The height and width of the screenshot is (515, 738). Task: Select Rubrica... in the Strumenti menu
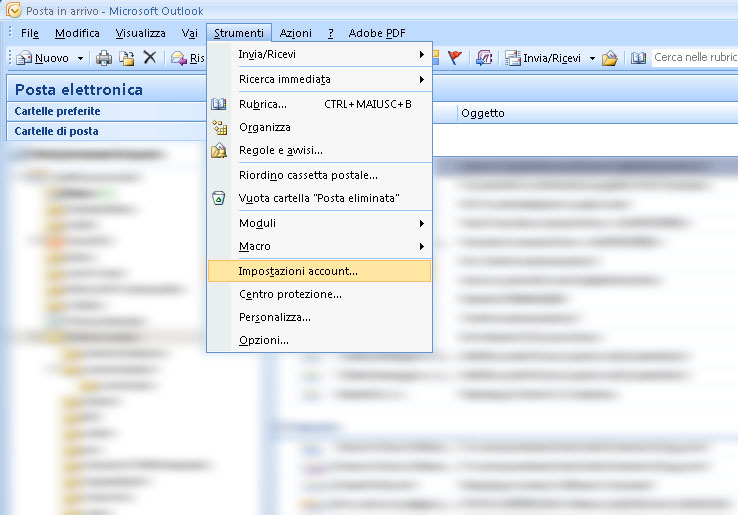click(x=320, y=104)
